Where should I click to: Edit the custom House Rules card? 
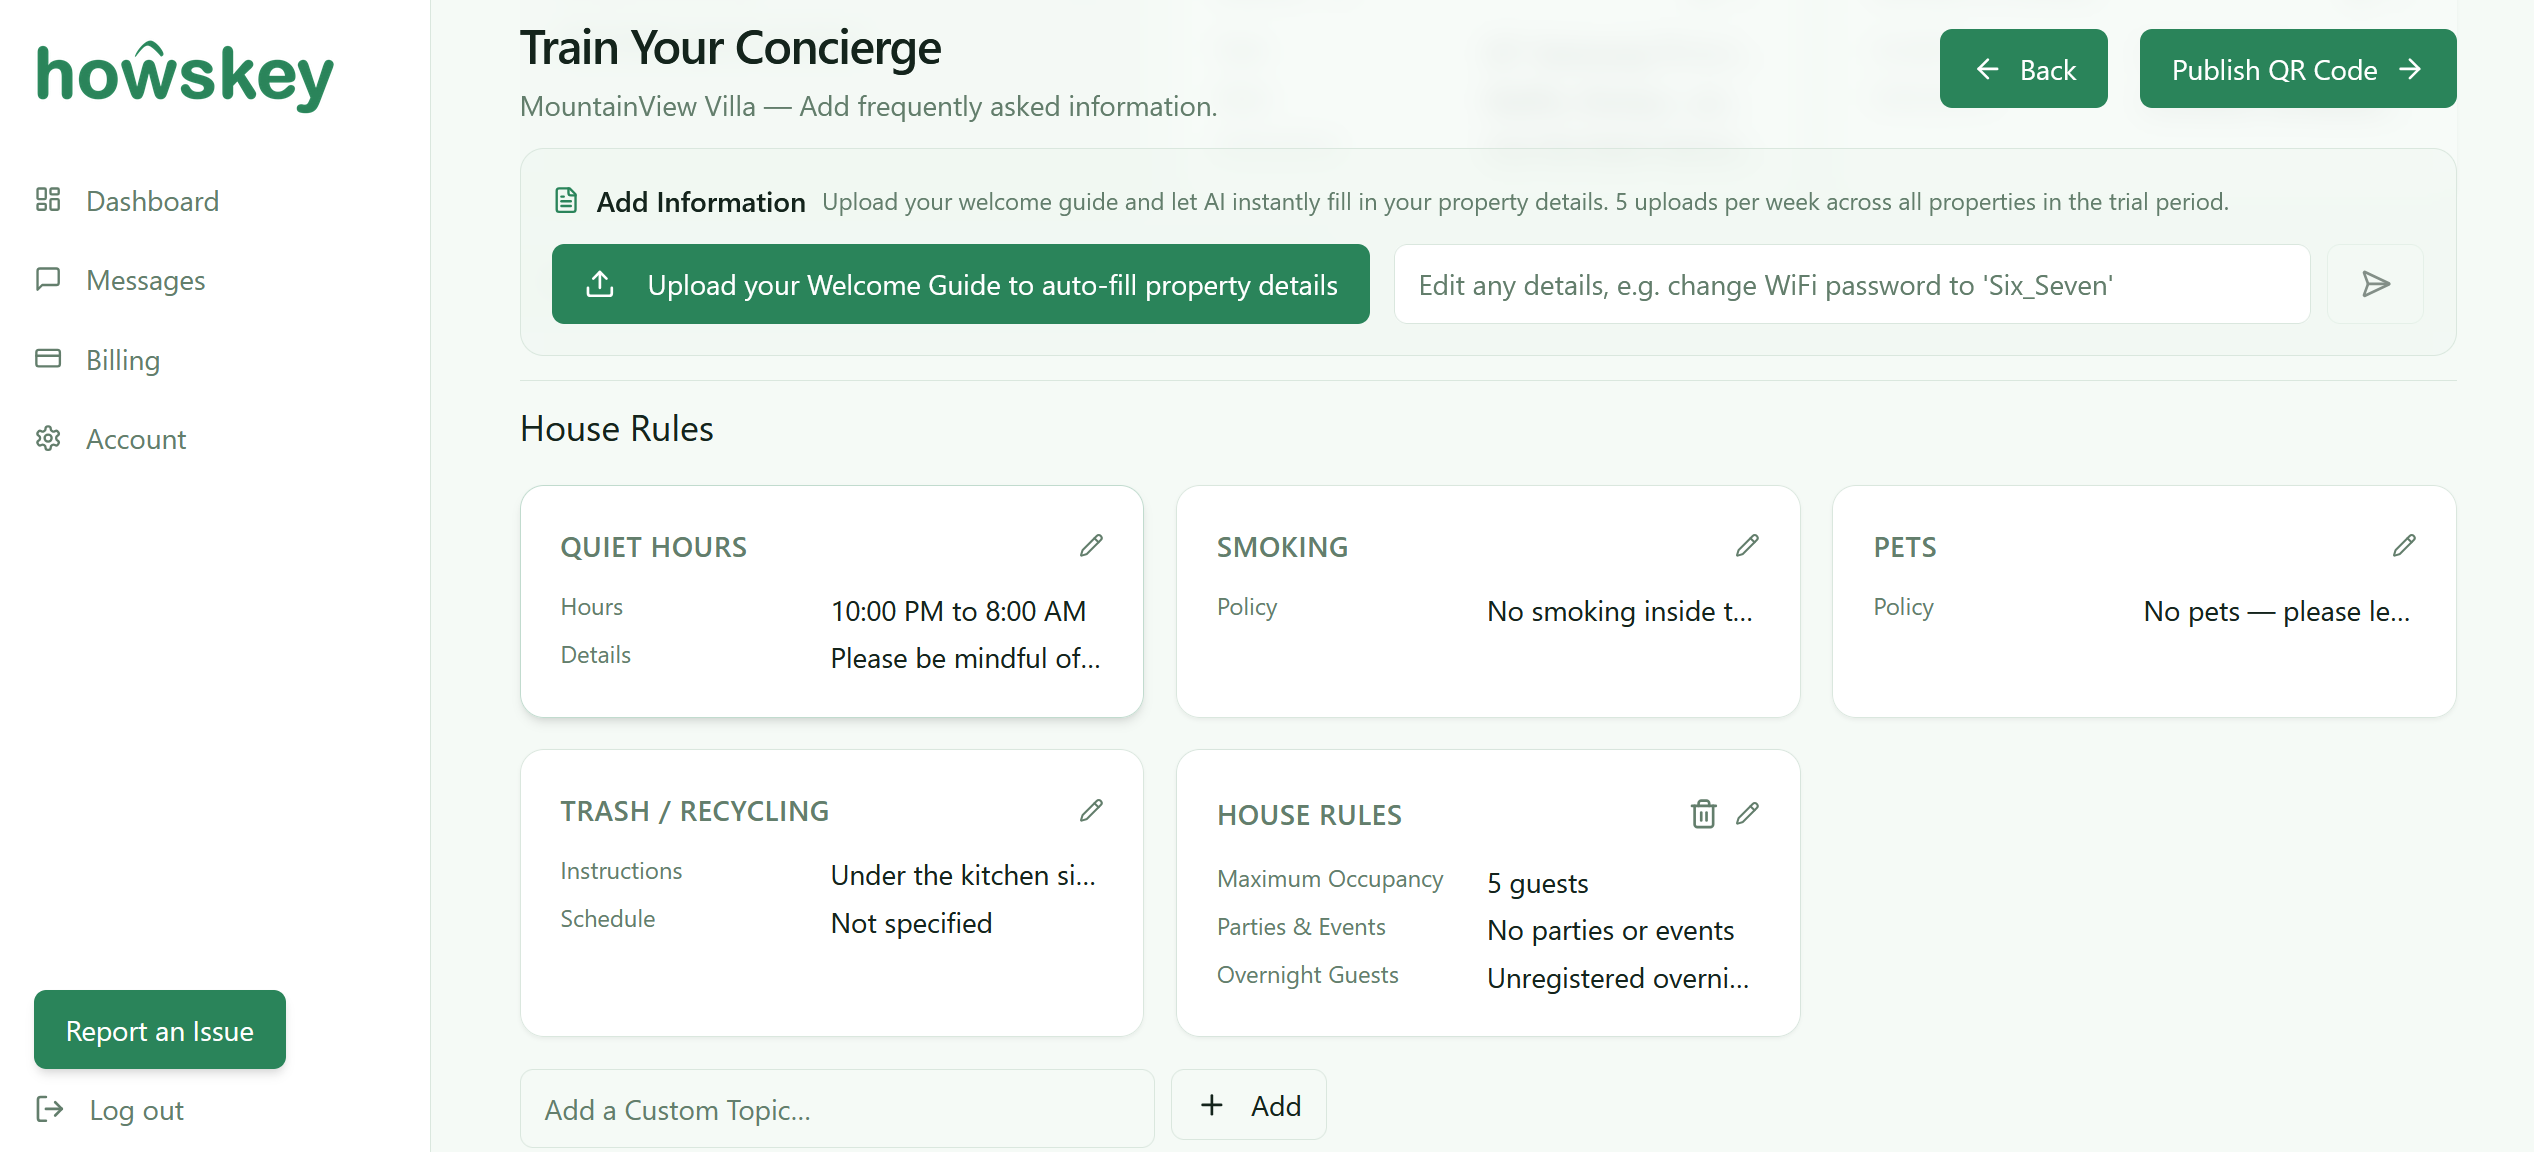[x=1747, y=813]
